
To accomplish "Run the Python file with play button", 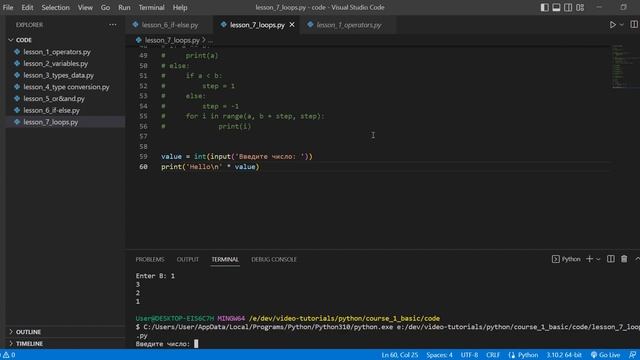I will (613, 25).
